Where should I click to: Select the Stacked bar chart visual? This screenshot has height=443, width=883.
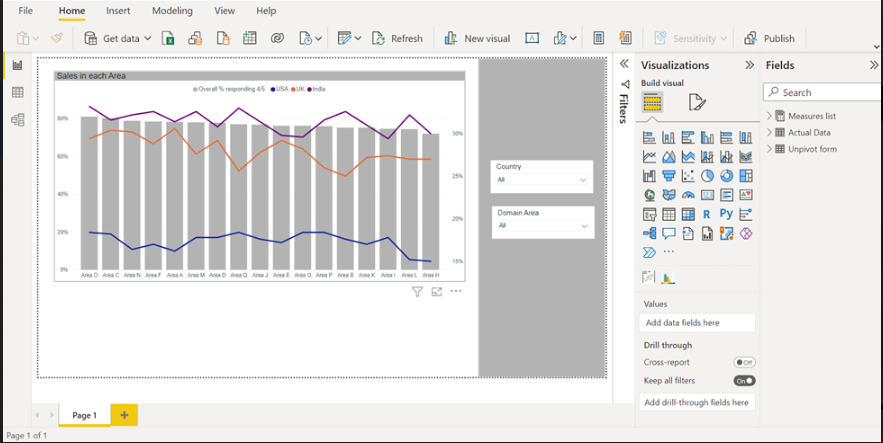point(649,137)
